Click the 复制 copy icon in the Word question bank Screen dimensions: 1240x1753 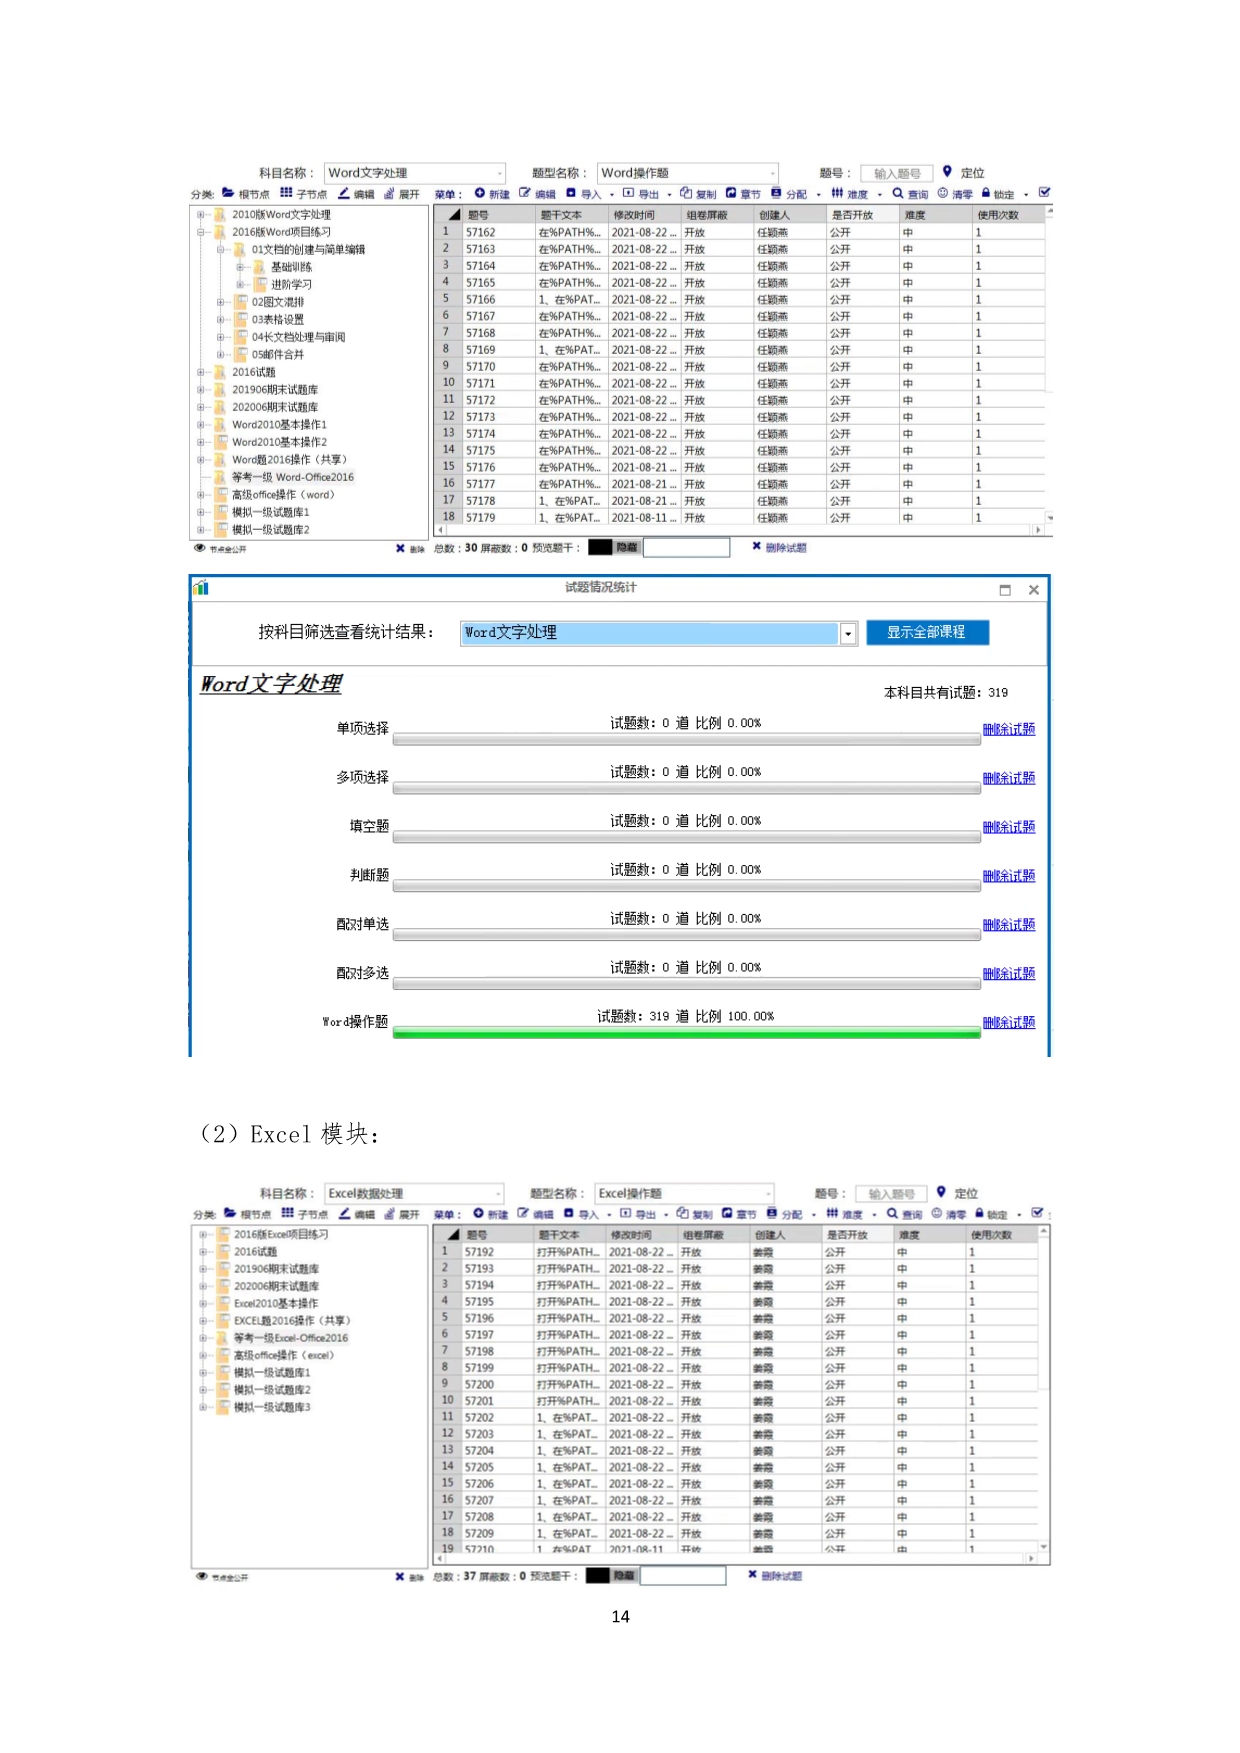(x=686, y=193)
